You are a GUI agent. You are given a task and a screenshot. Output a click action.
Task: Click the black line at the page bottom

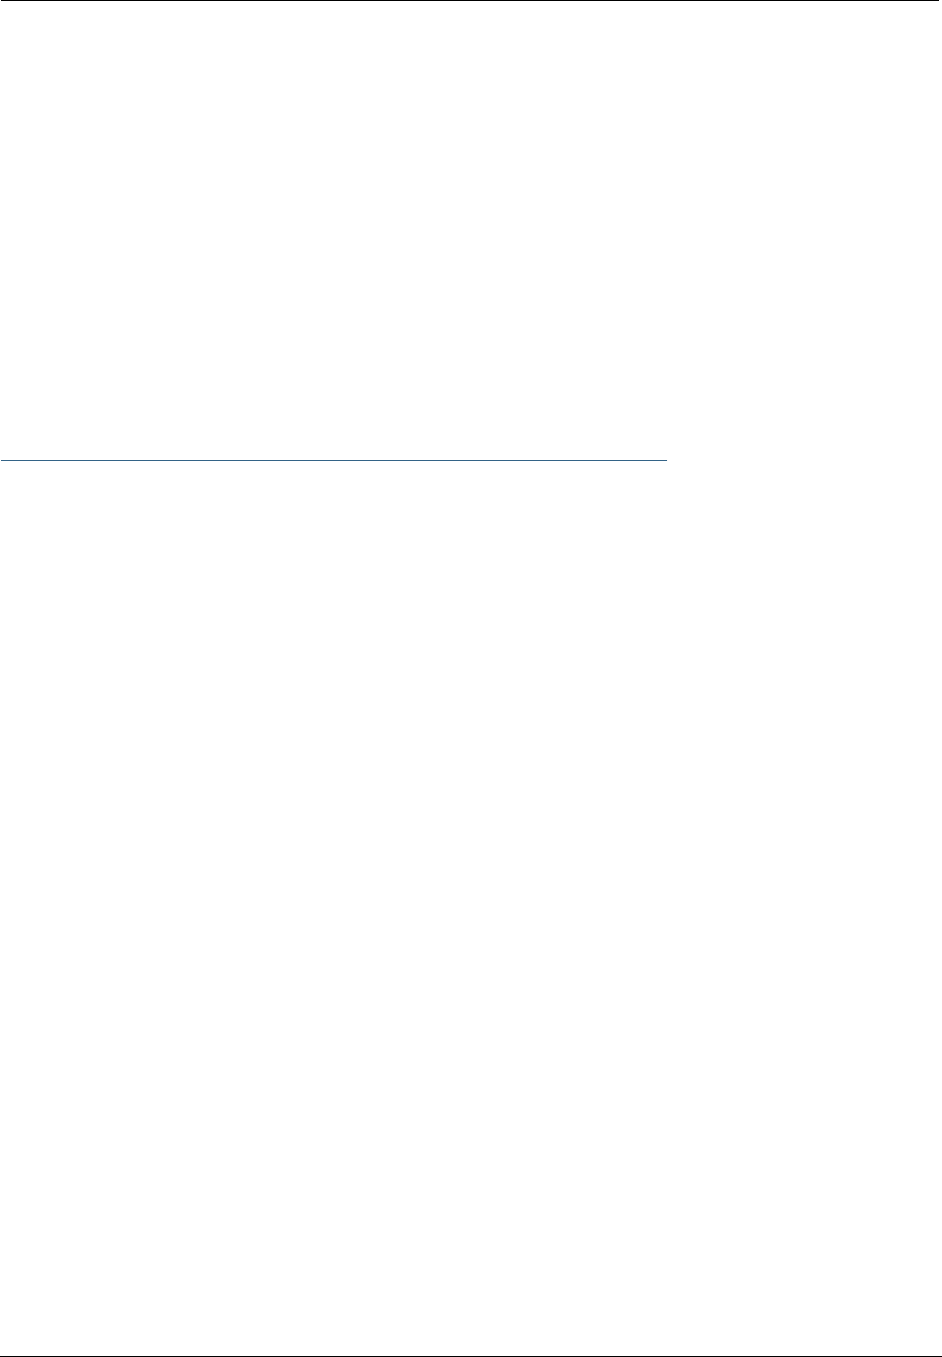coord(470,1355)
